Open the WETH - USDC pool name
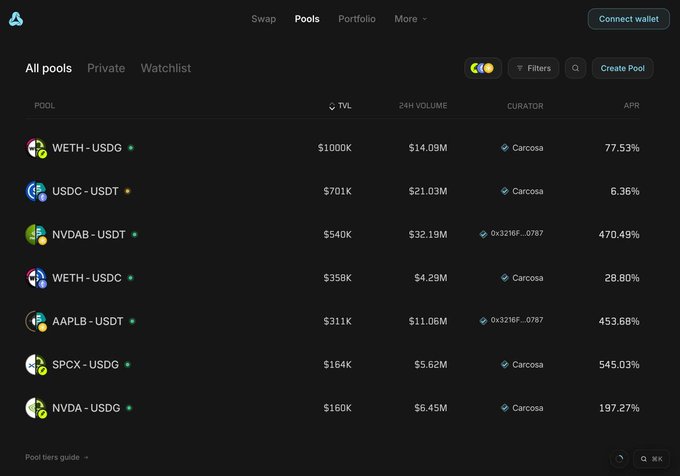The width and height of the screenshot is (680, 476). point(87,278)
